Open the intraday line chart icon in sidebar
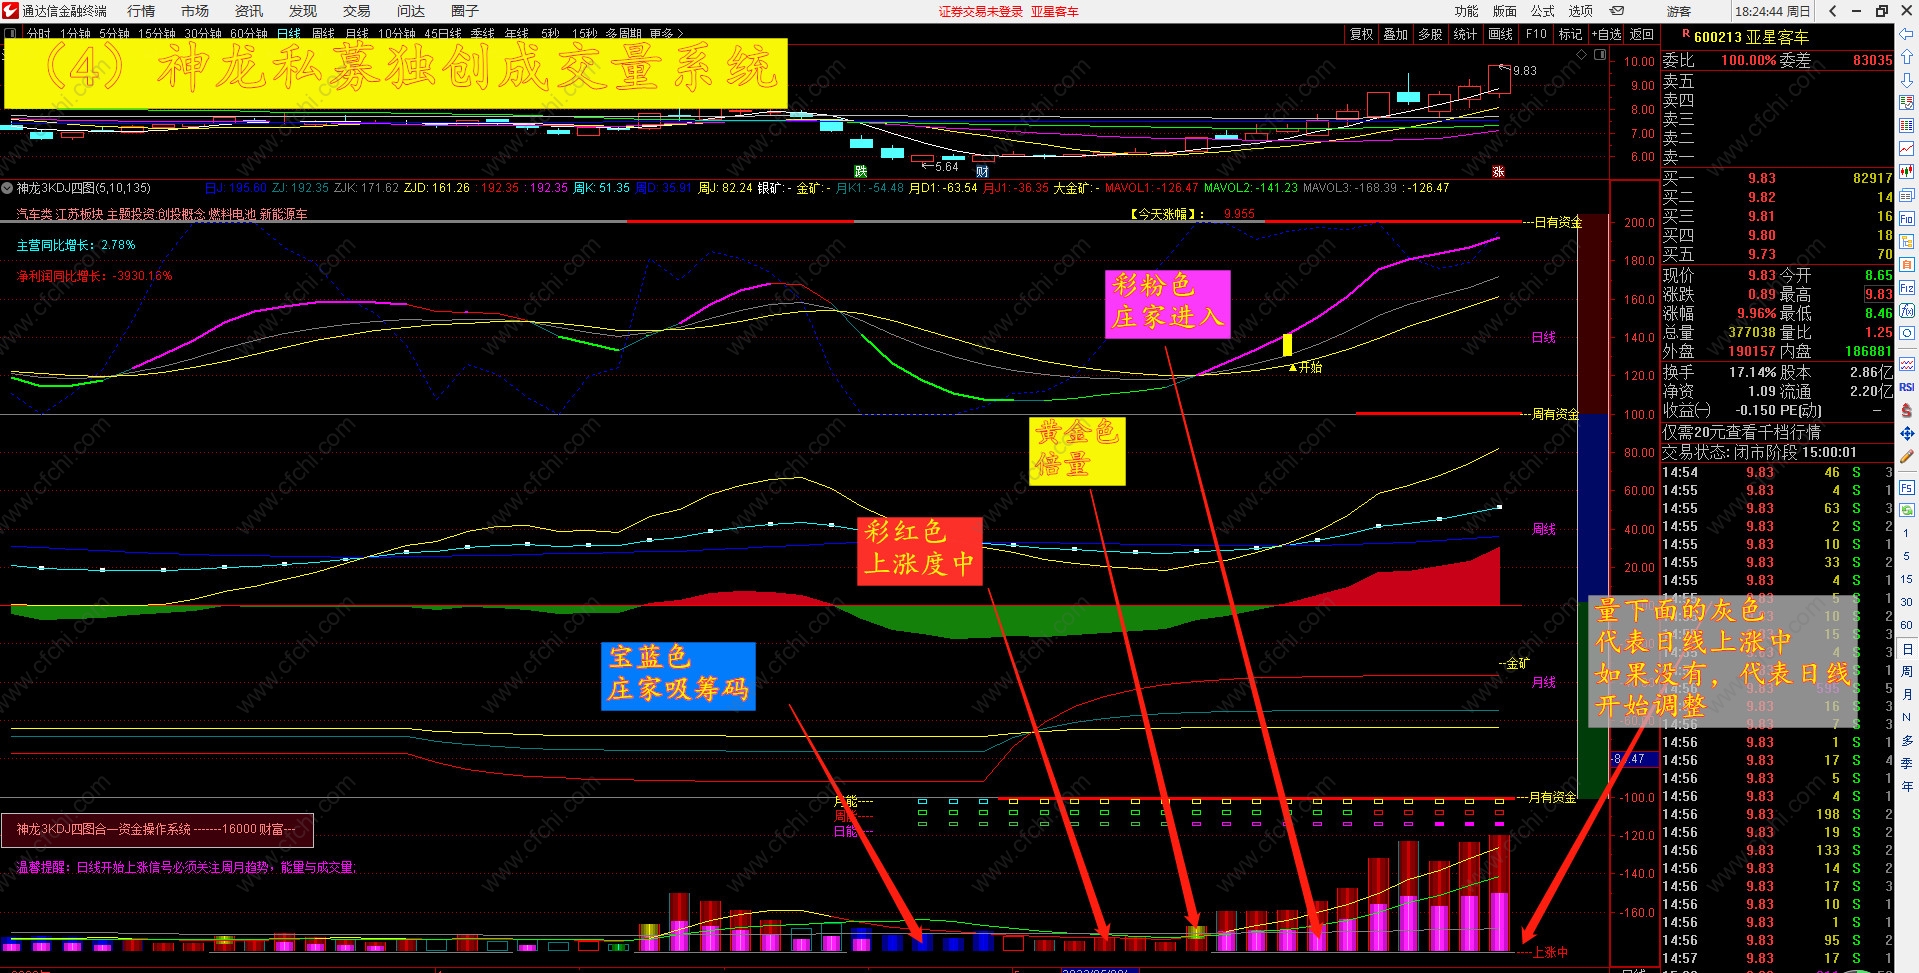Screen dimensions: 1919x973 point(1906,149)
